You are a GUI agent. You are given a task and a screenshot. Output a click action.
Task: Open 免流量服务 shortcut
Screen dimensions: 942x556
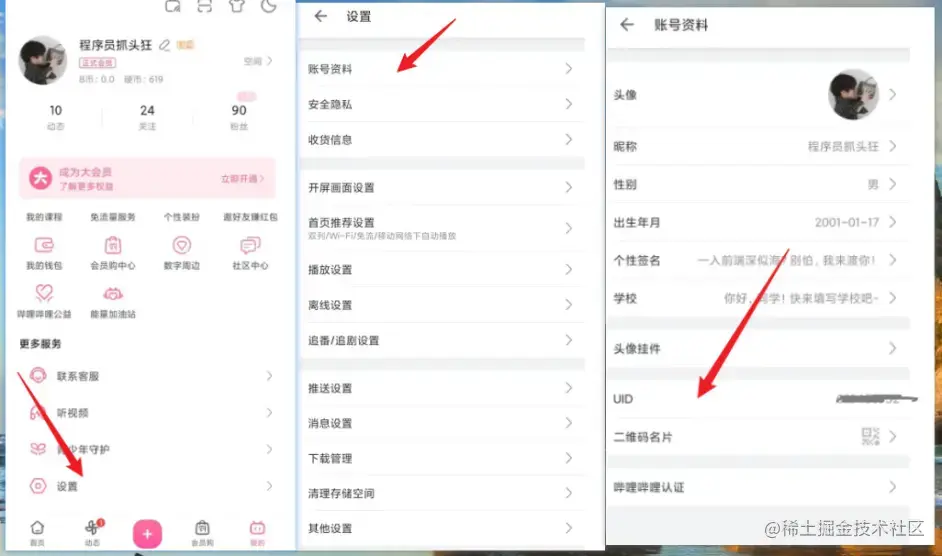point(113,217)
